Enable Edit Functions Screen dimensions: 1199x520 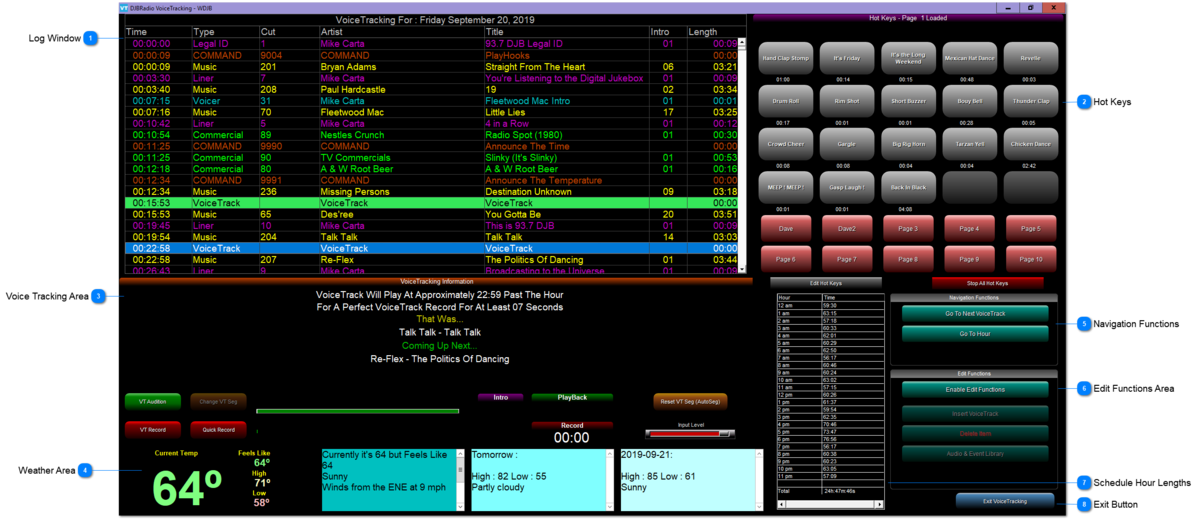click(x=975, y=389)
